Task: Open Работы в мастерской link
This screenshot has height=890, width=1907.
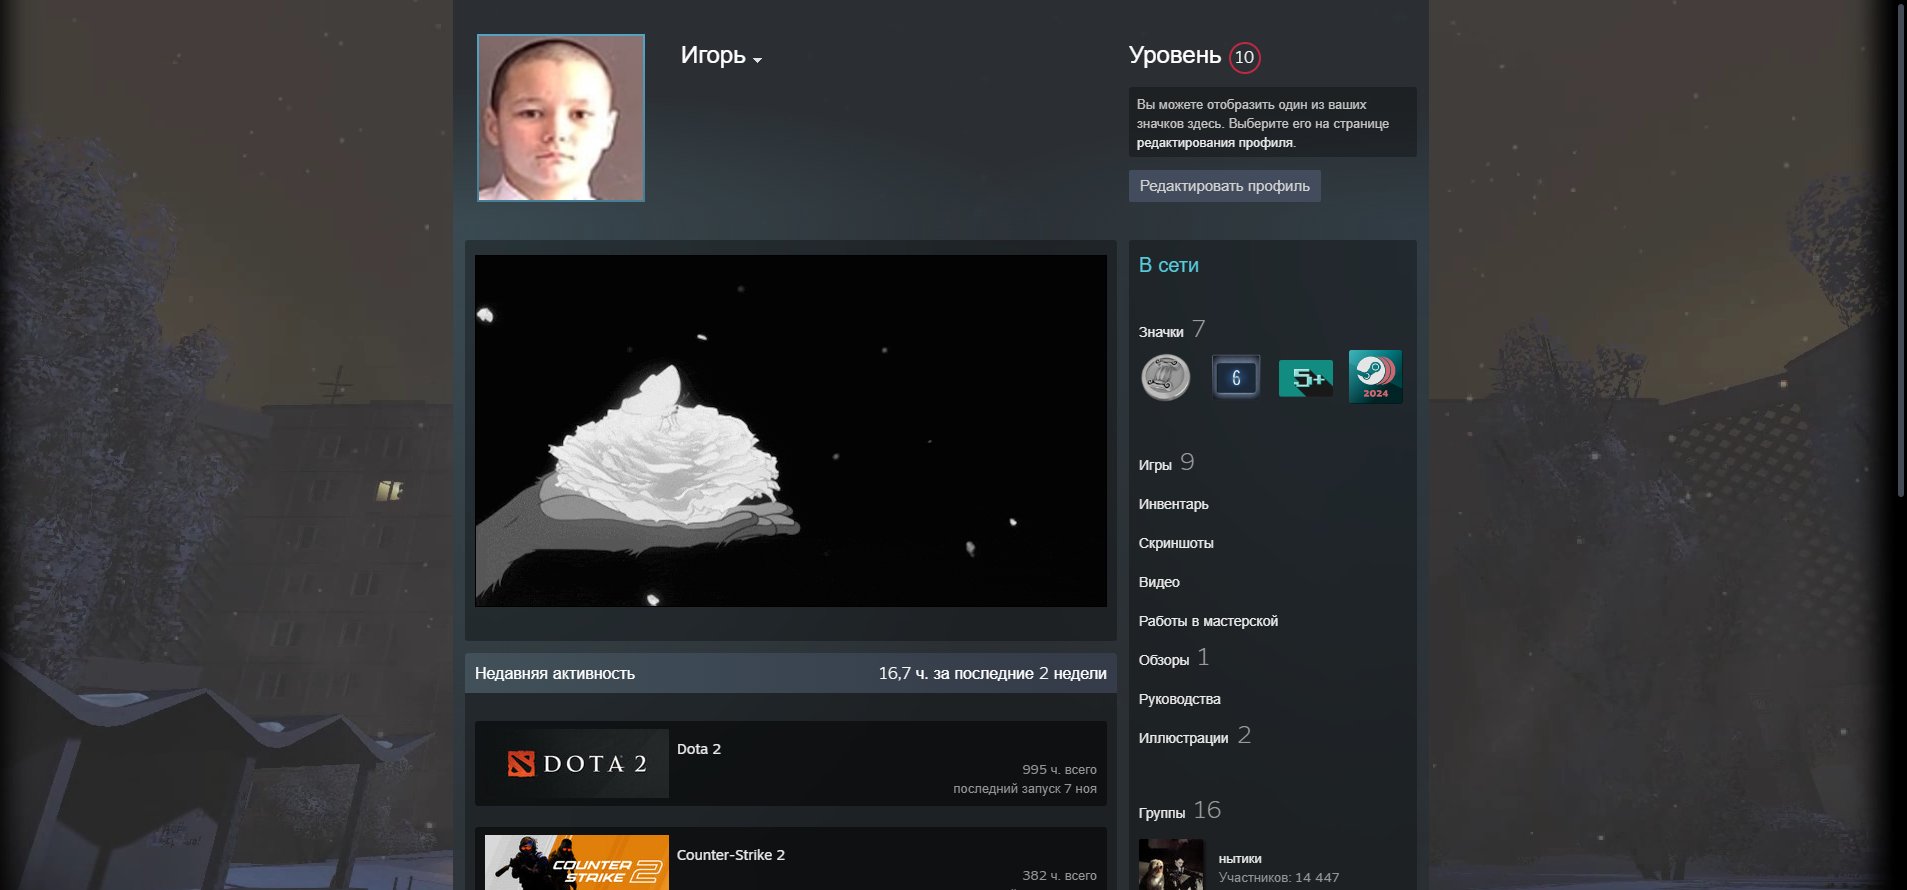Action: coord(1208,621)
